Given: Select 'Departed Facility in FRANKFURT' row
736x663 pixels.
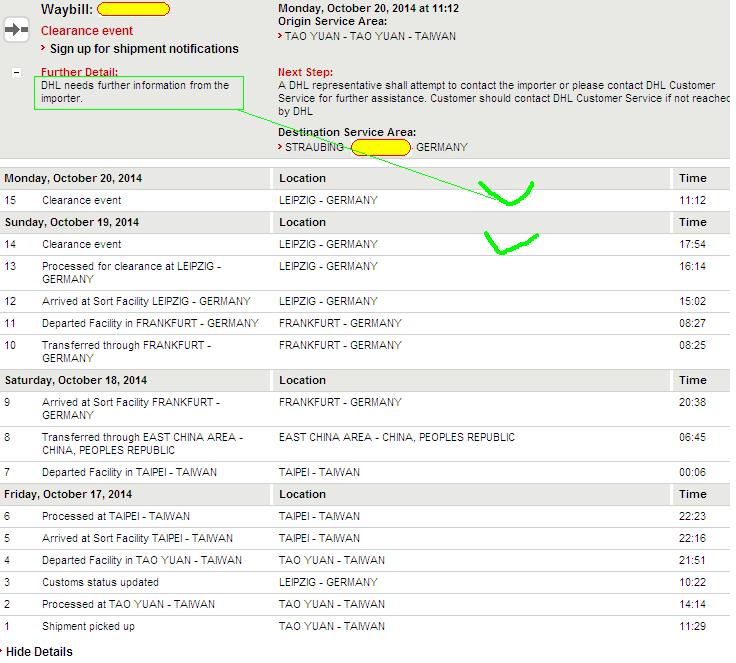Looking at the screenshot, I should [365, 324].
